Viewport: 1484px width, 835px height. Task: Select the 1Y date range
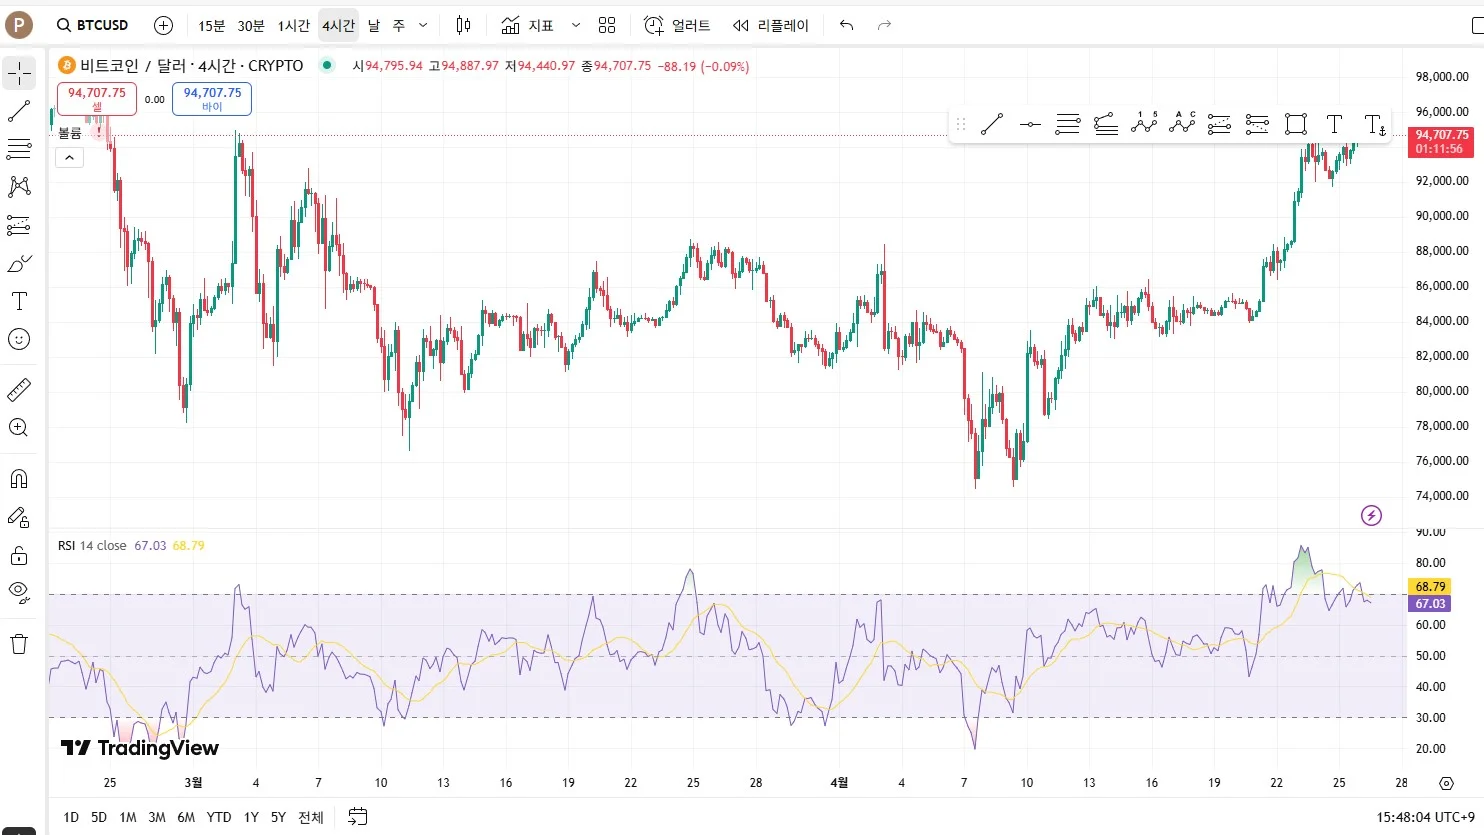(x=251, y=817)
